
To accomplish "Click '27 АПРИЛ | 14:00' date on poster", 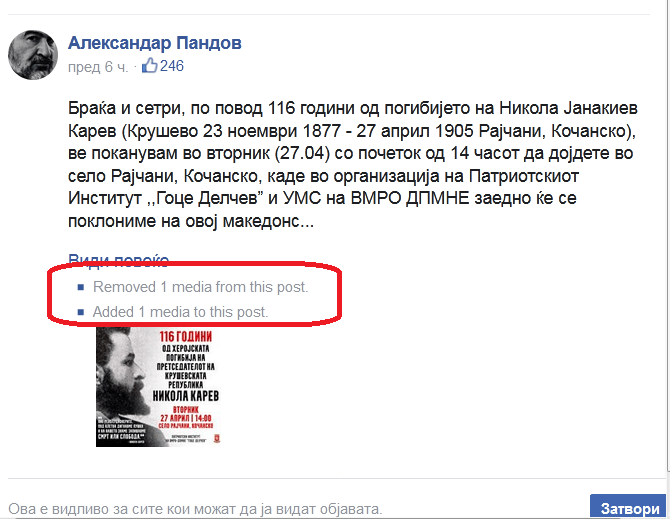I will [186, 418].
